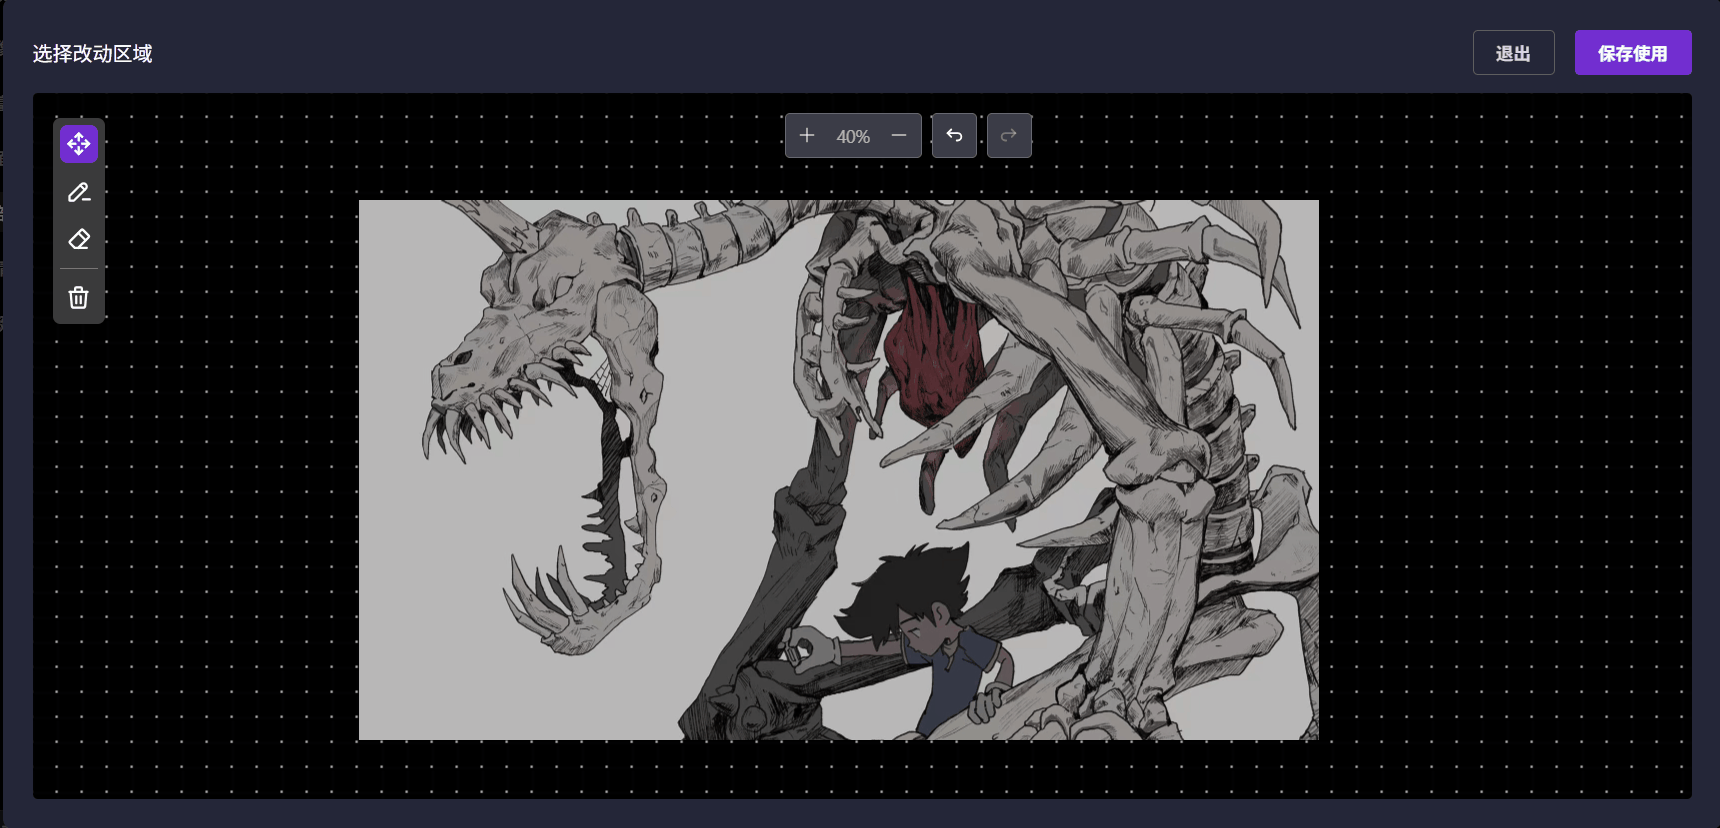Select the move/pan tool
The image size is (1720, 828).
[79, 144]
